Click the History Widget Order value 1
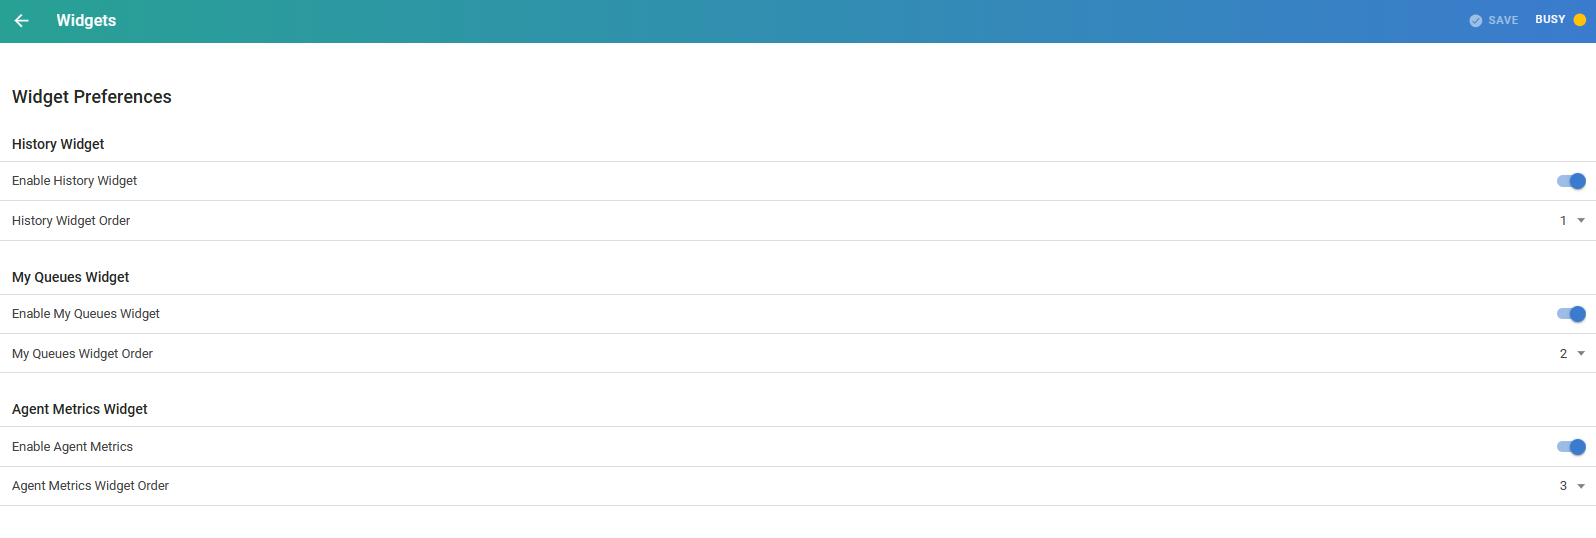This screenshot has height=538, width=1596. [1563, 221]
